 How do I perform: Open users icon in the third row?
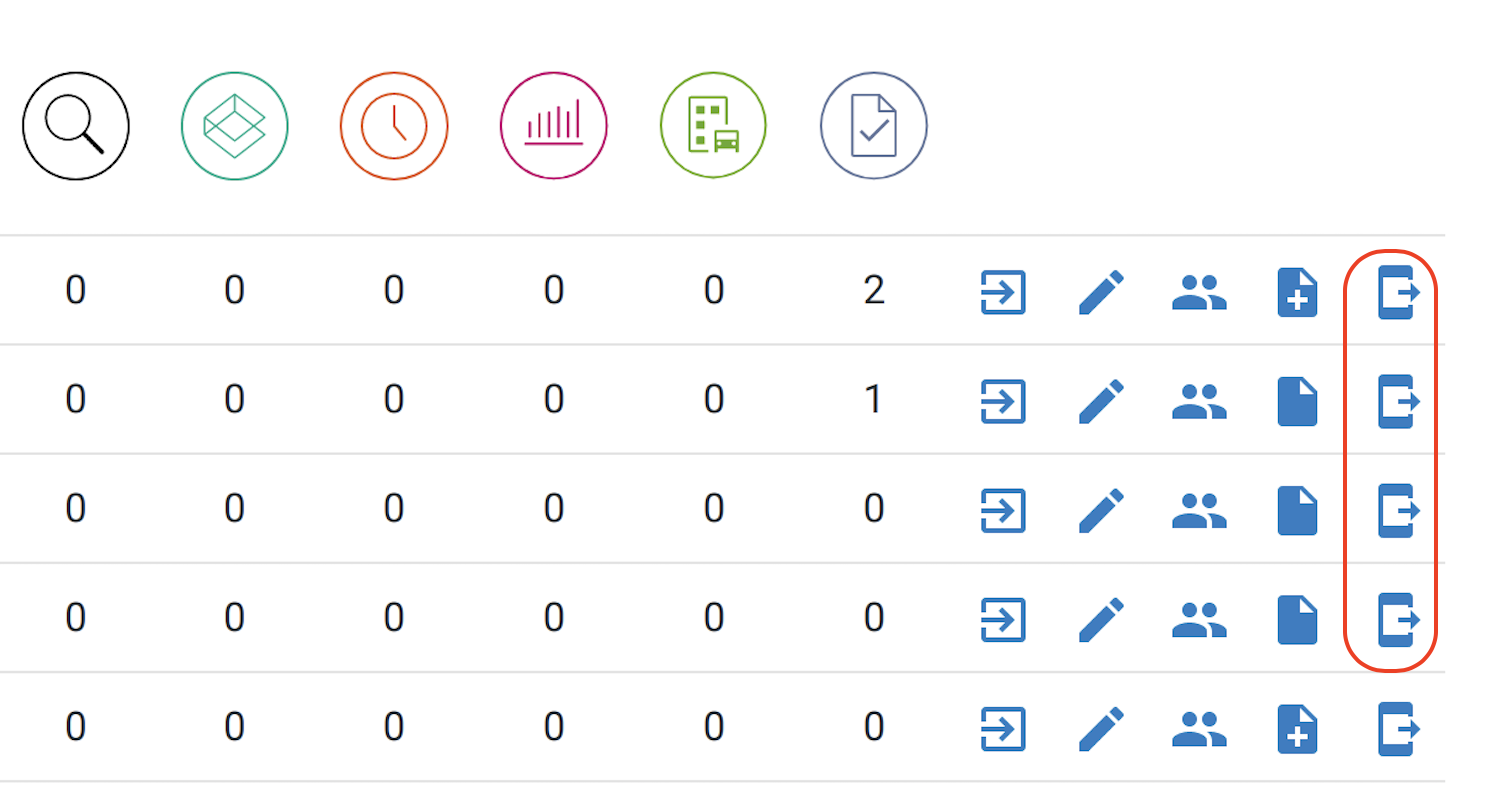tap(1199, 510)
